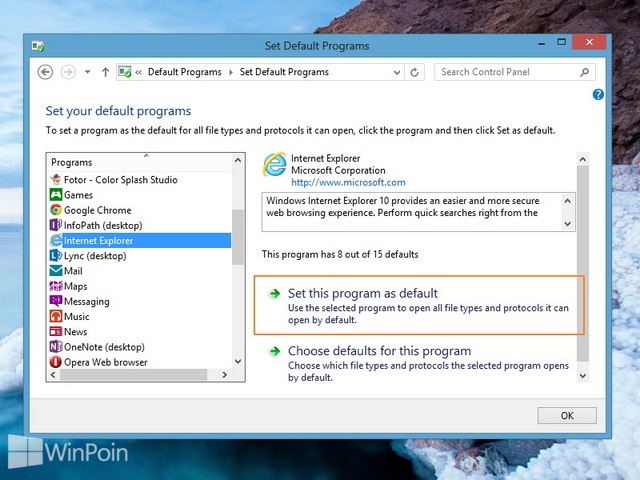Click the Internet Explorer list icon

point(56,240)
